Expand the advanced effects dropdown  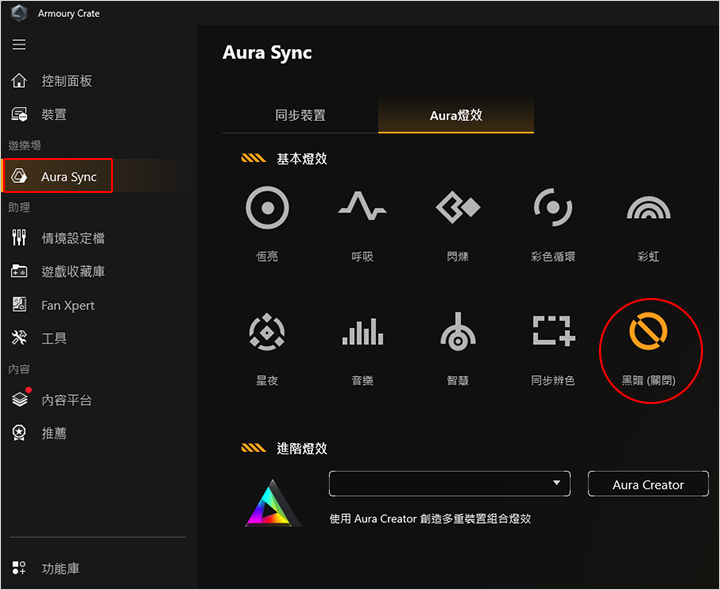pyautogui.click(x=450, y=483)
